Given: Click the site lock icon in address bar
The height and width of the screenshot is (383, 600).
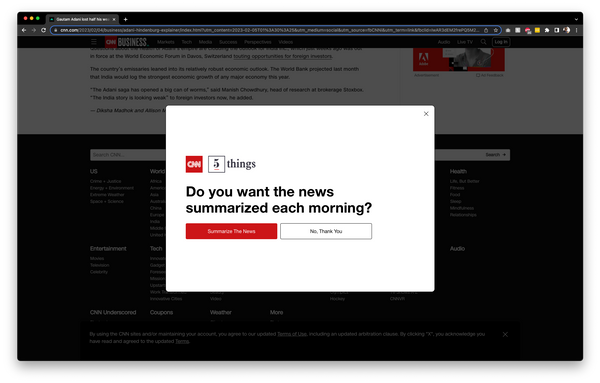Looking at the screenshot, I should coord(55,30).
